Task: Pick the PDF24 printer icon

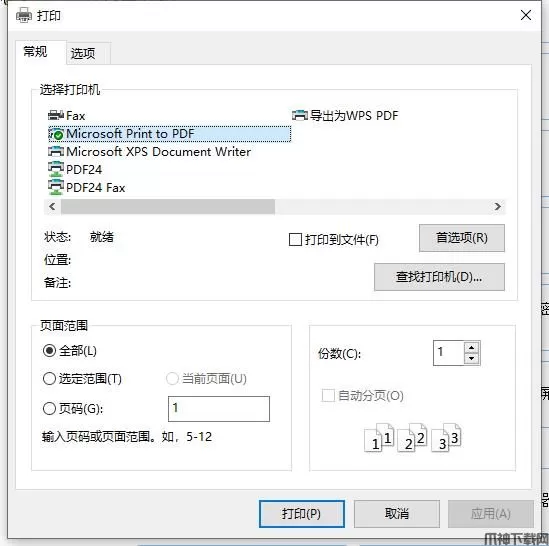Action: [56, 169]
